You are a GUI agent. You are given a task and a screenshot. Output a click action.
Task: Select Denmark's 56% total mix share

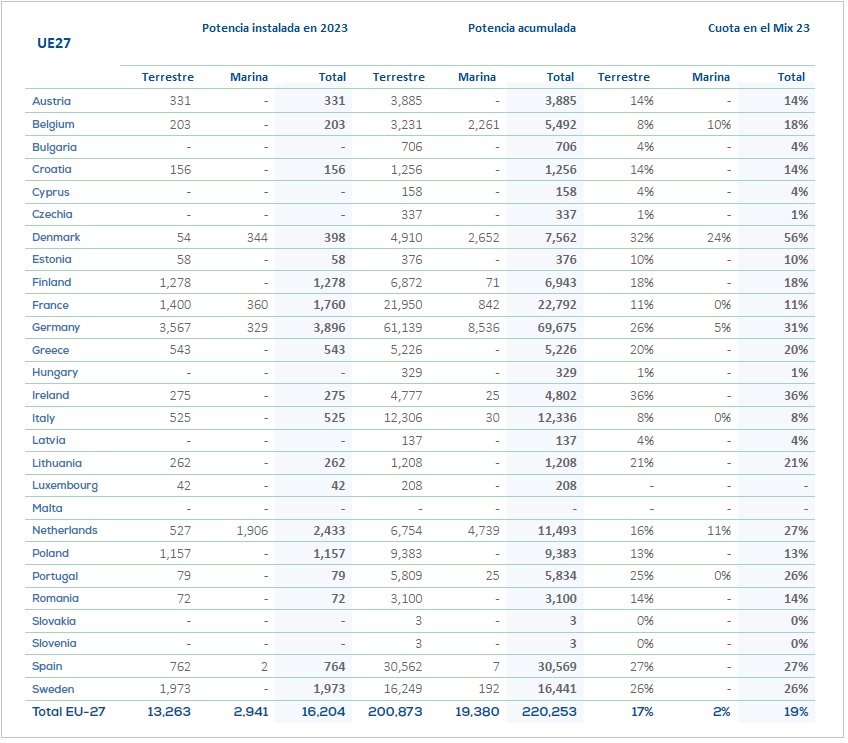pyautogui.click(x=796, y=237)
